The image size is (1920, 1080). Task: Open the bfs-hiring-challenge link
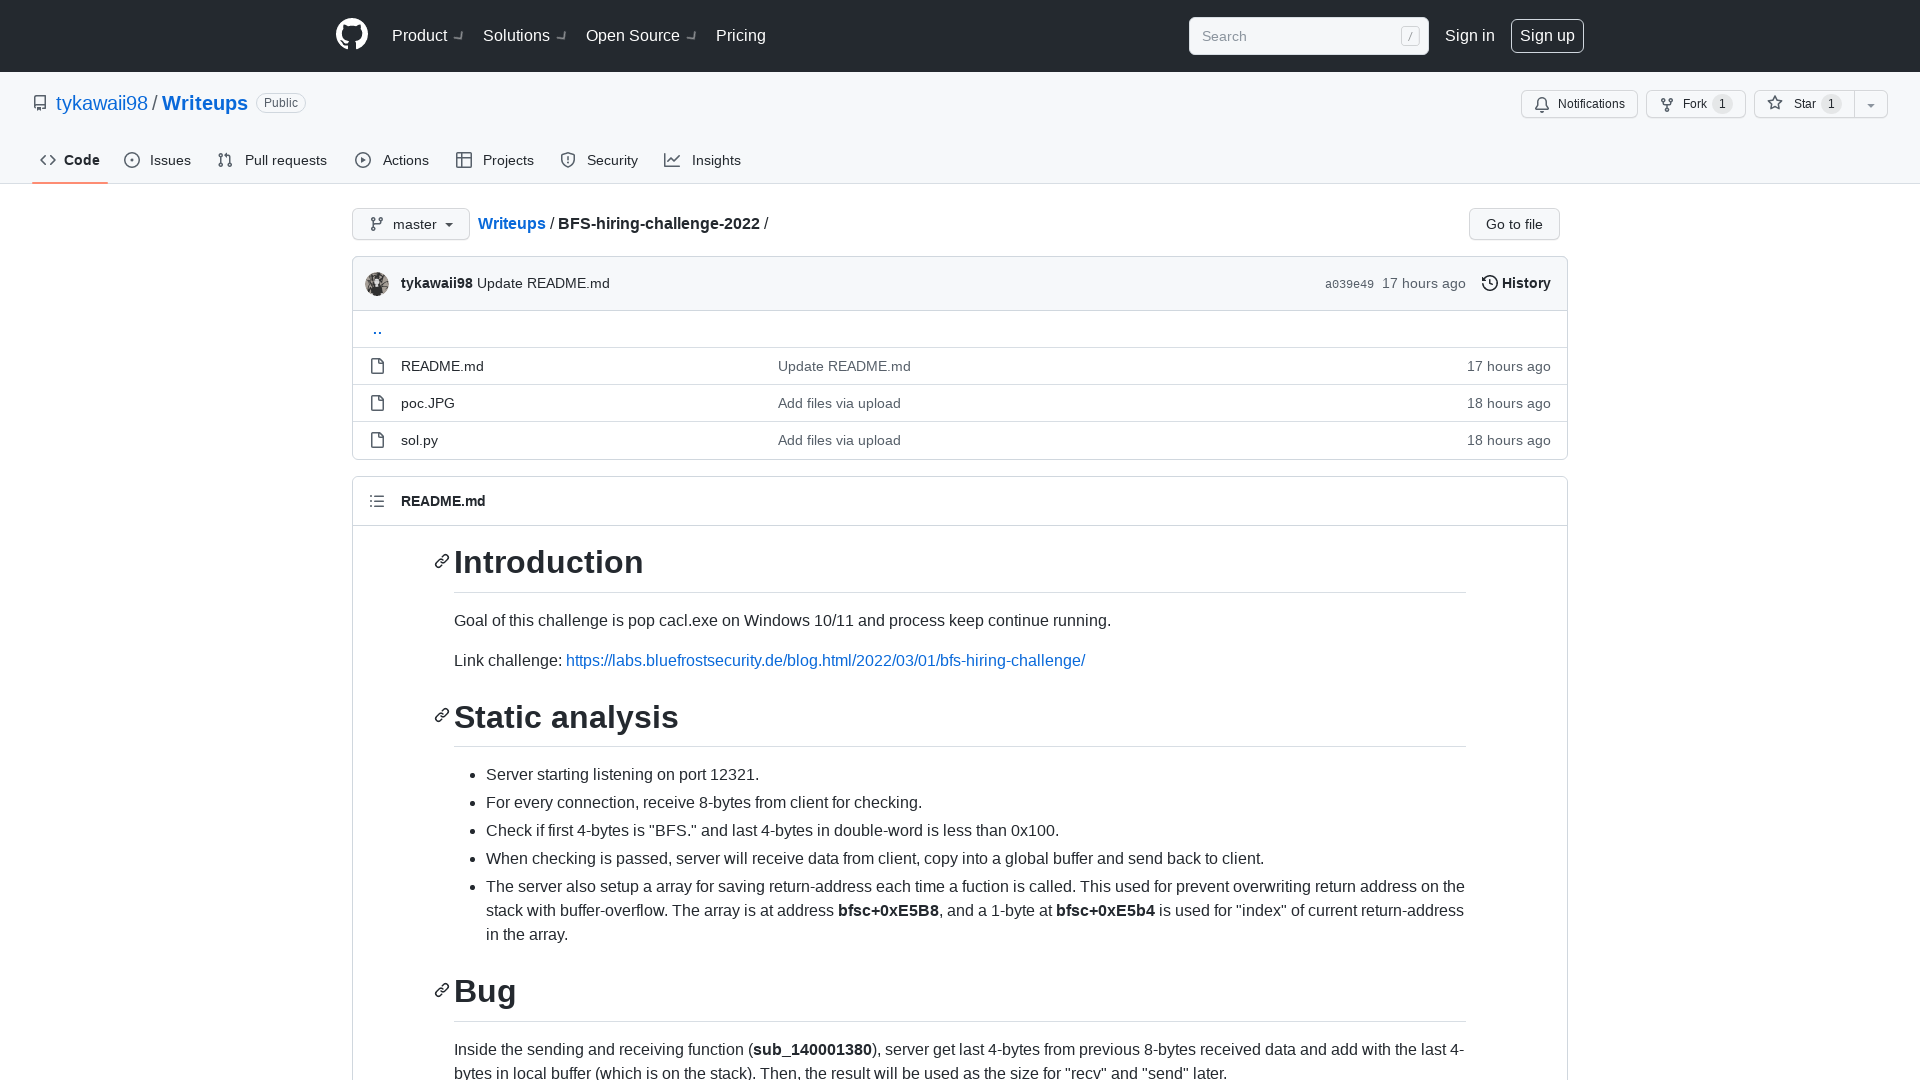(826, 660)
